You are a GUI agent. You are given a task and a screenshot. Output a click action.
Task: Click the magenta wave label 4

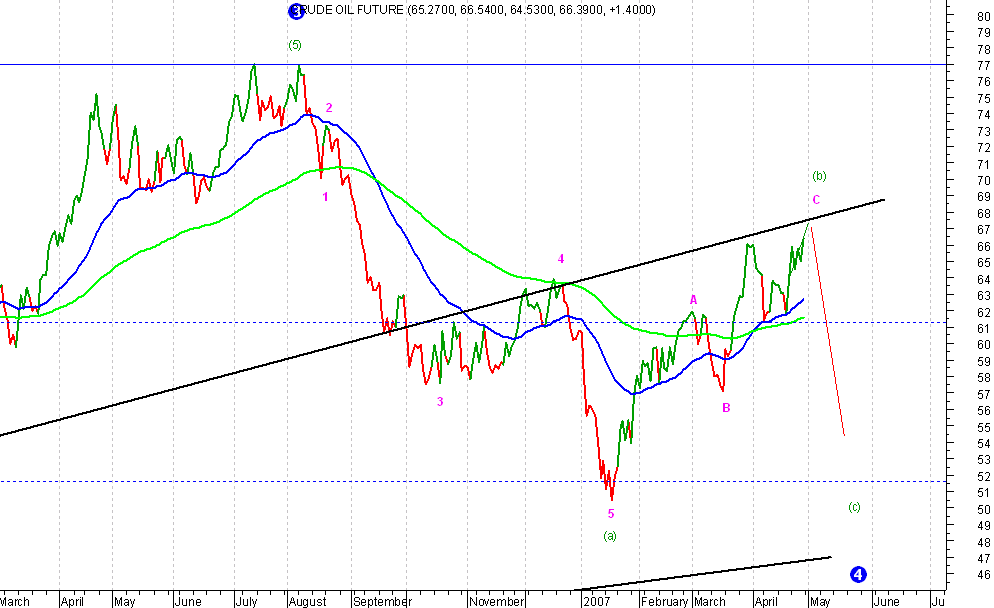tap(560, 259)
